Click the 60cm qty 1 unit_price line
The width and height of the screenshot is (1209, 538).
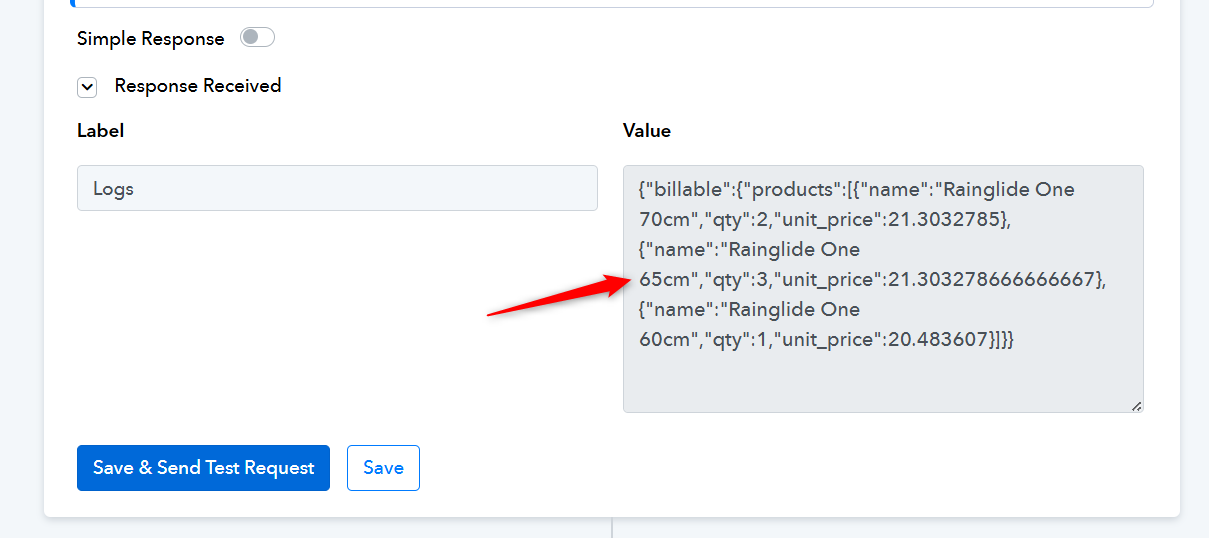click(x=827, y=339)
